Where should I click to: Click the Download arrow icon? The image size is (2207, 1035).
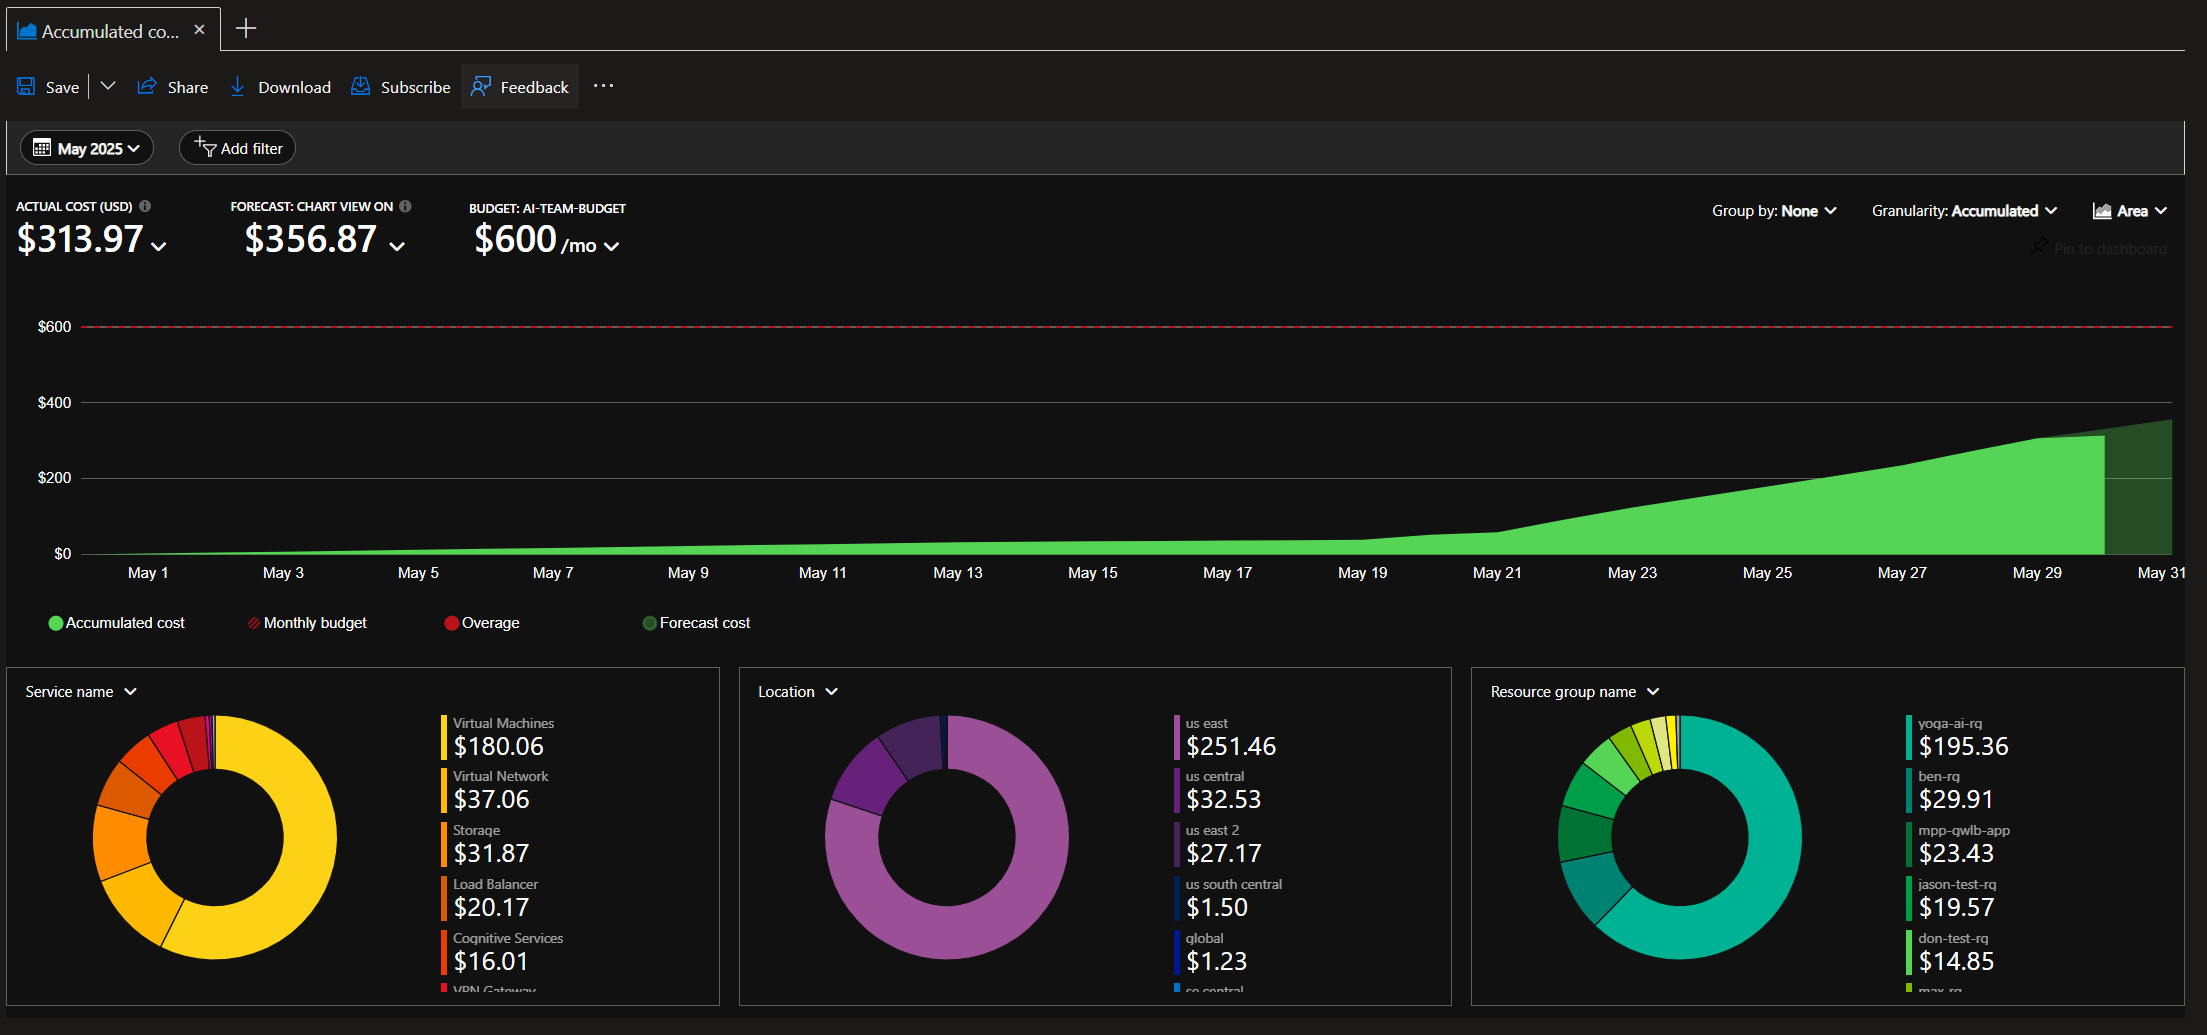[x=238, y=87]
